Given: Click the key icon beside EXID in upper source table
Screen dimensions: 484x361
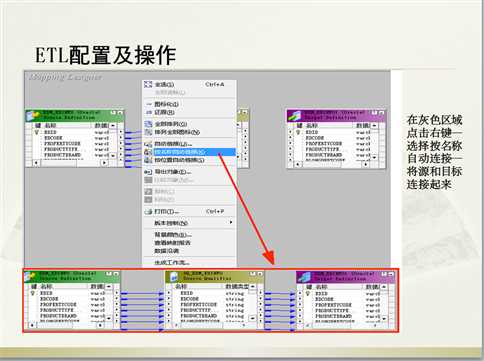Looking at the screenshot, I should click(x=37, y=132).
